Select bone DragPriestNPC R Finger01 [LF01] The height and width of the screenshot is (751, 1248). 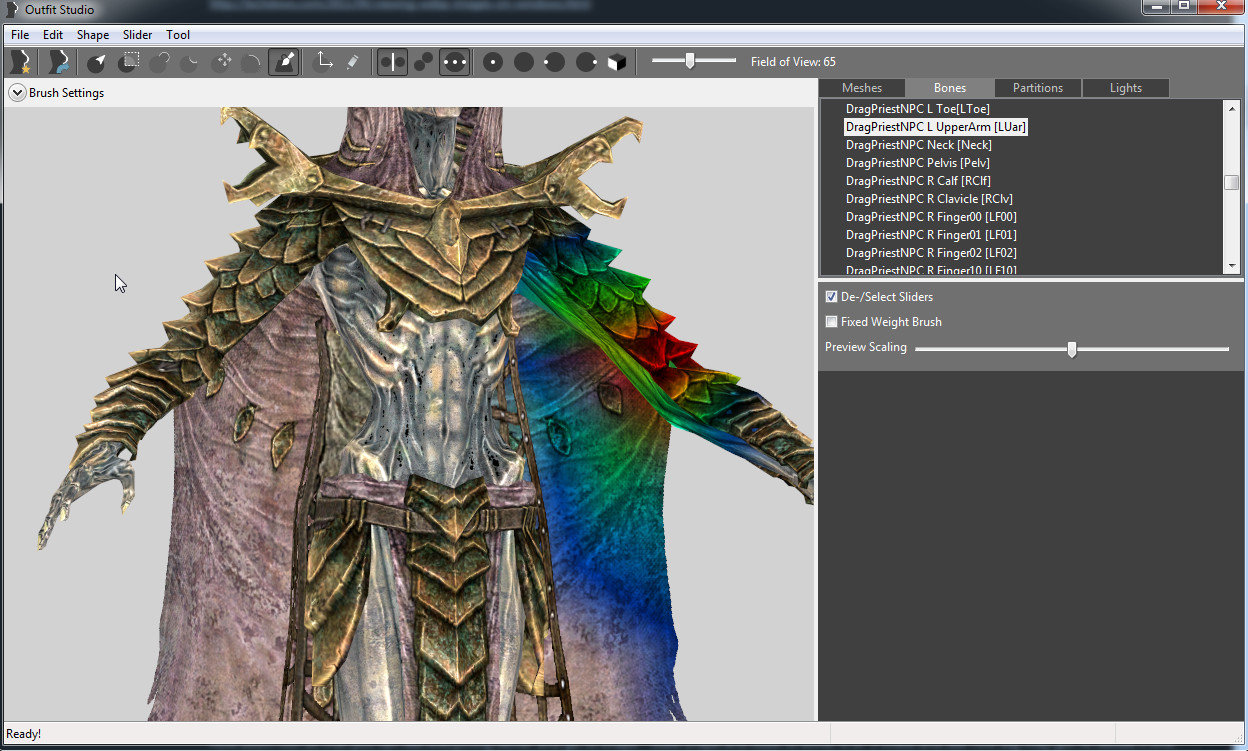tap(932, 235)
